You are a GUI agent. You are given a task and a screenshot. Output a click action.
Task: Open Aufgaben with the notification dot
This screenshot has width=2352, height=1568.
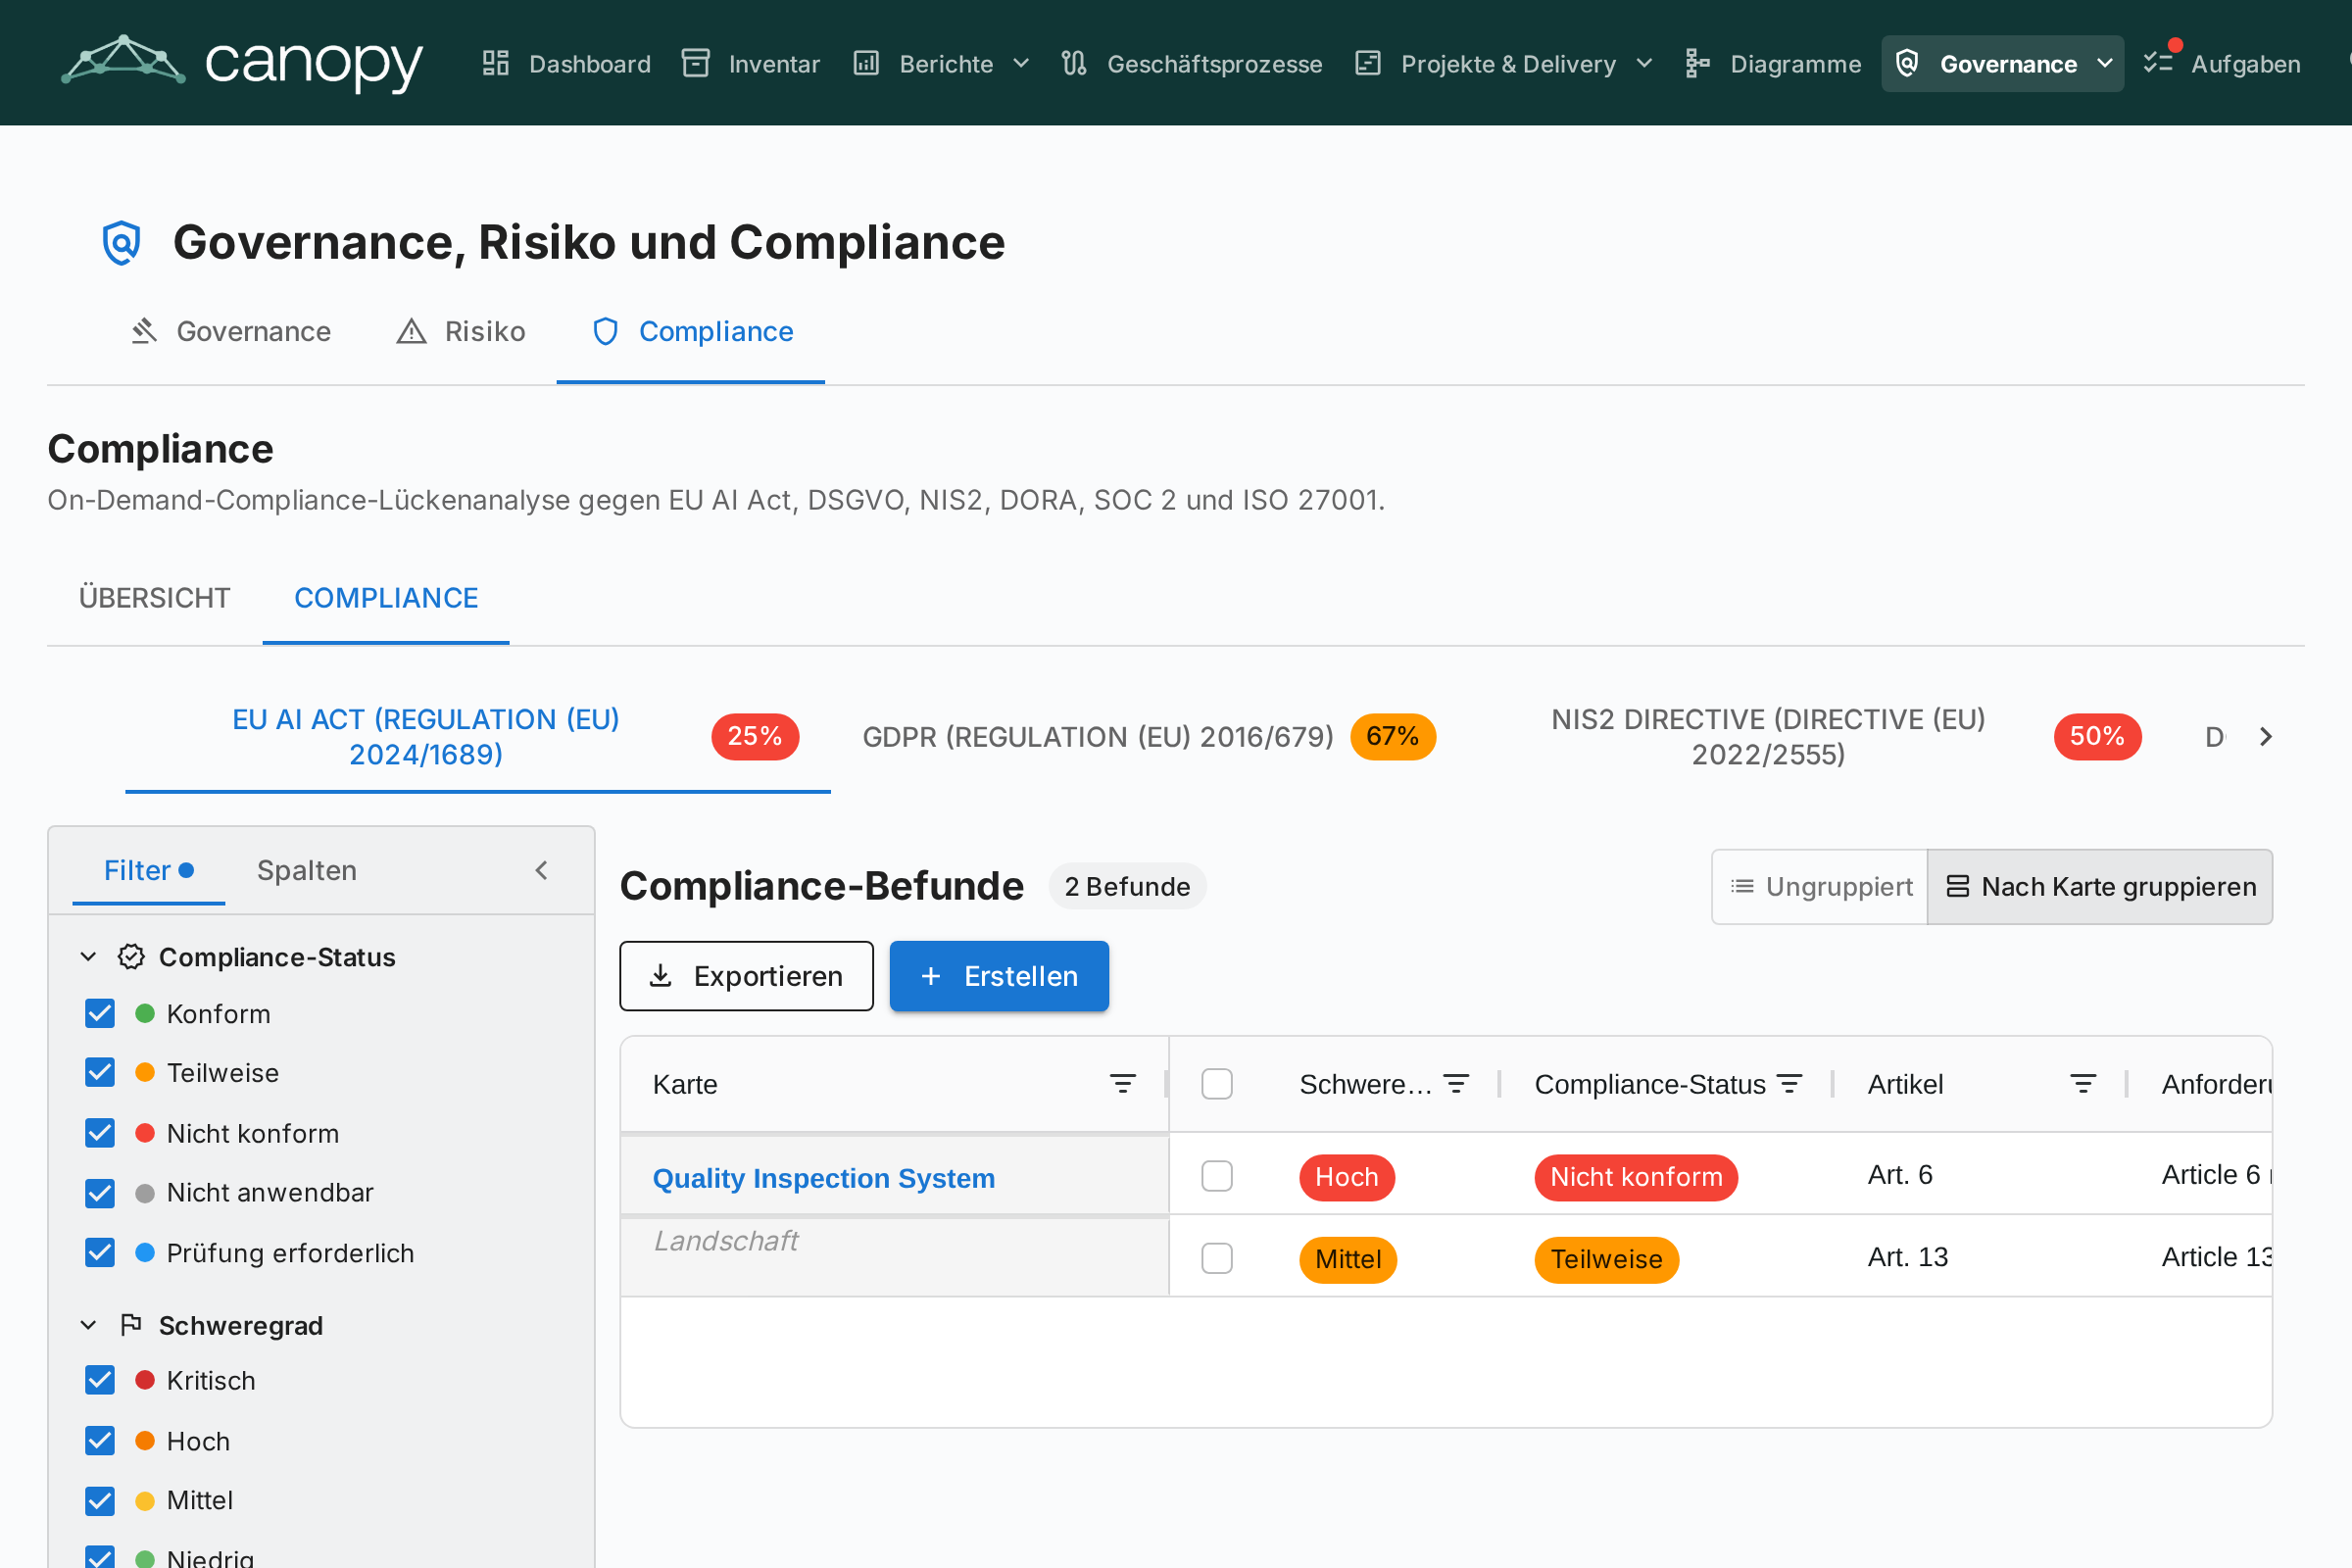[x=2222, y=64]
